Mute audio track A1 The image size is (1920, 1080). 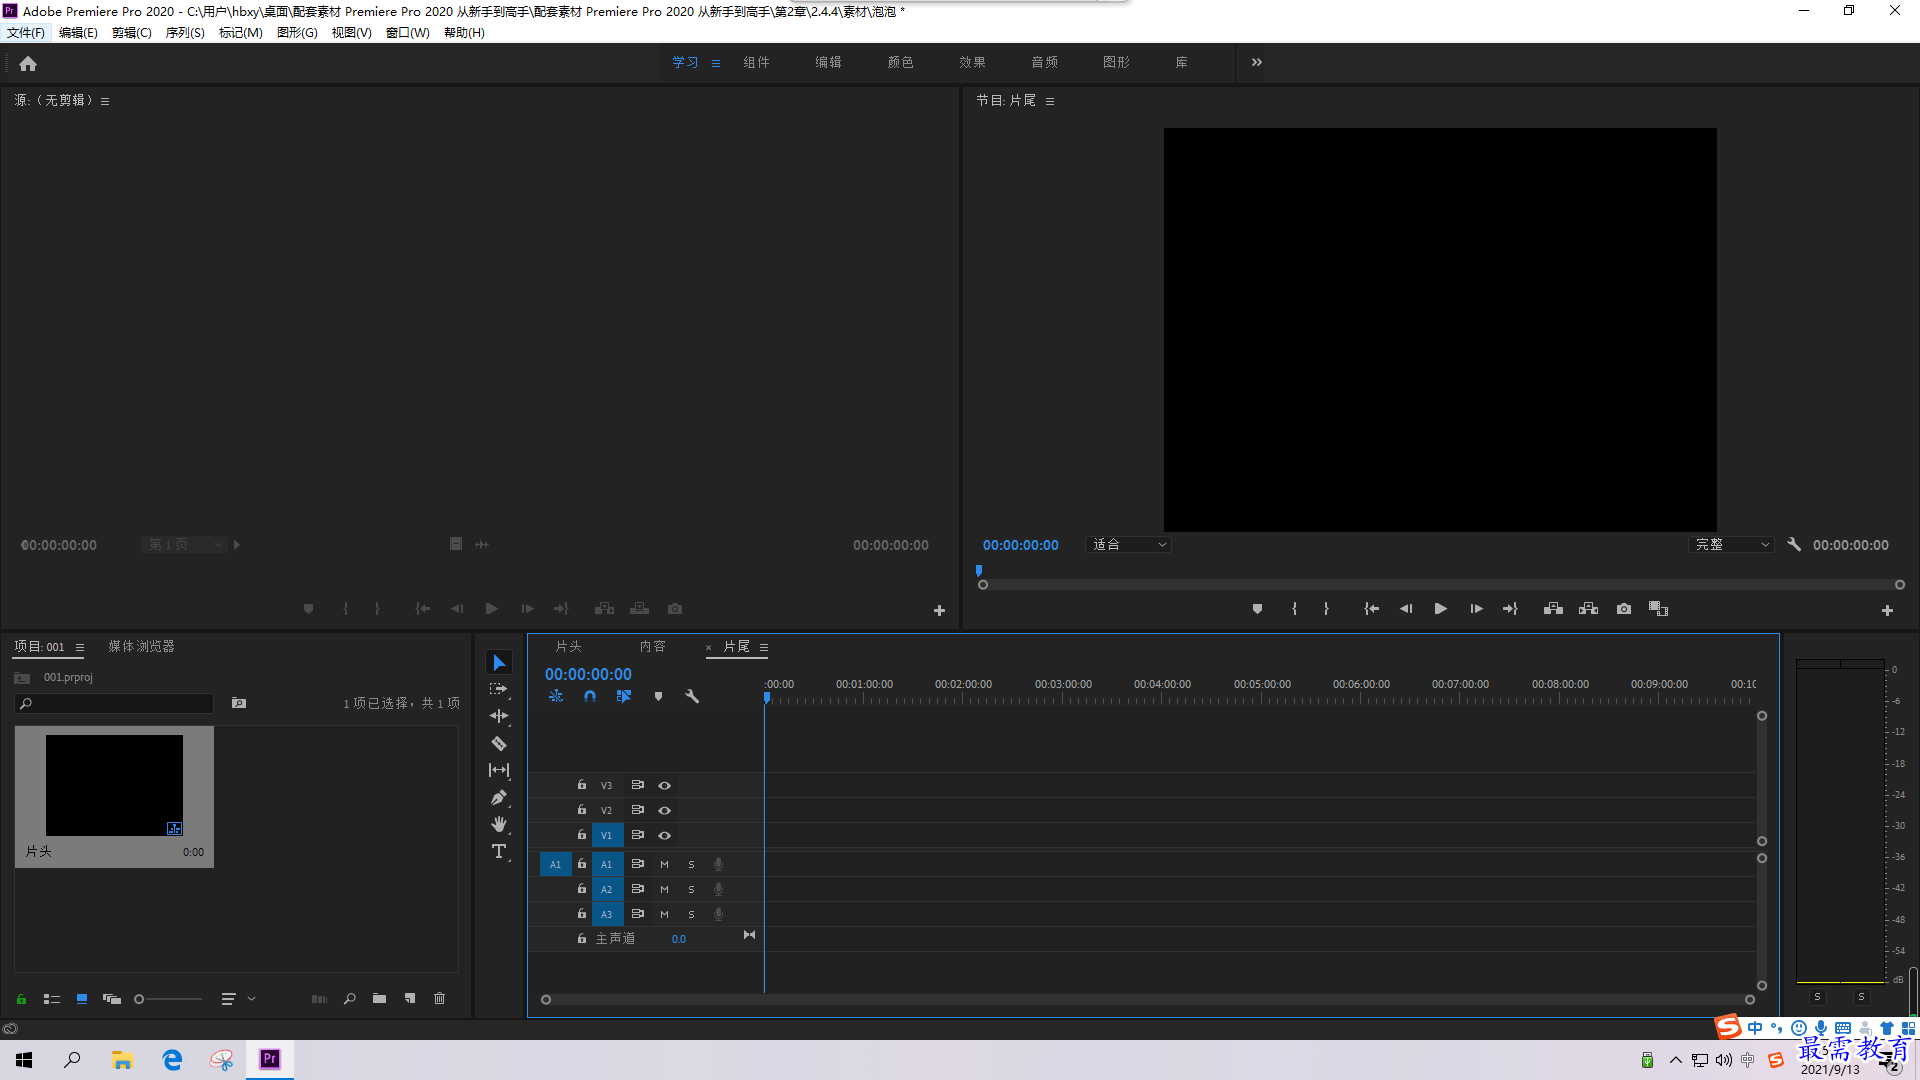coord(664,865)
